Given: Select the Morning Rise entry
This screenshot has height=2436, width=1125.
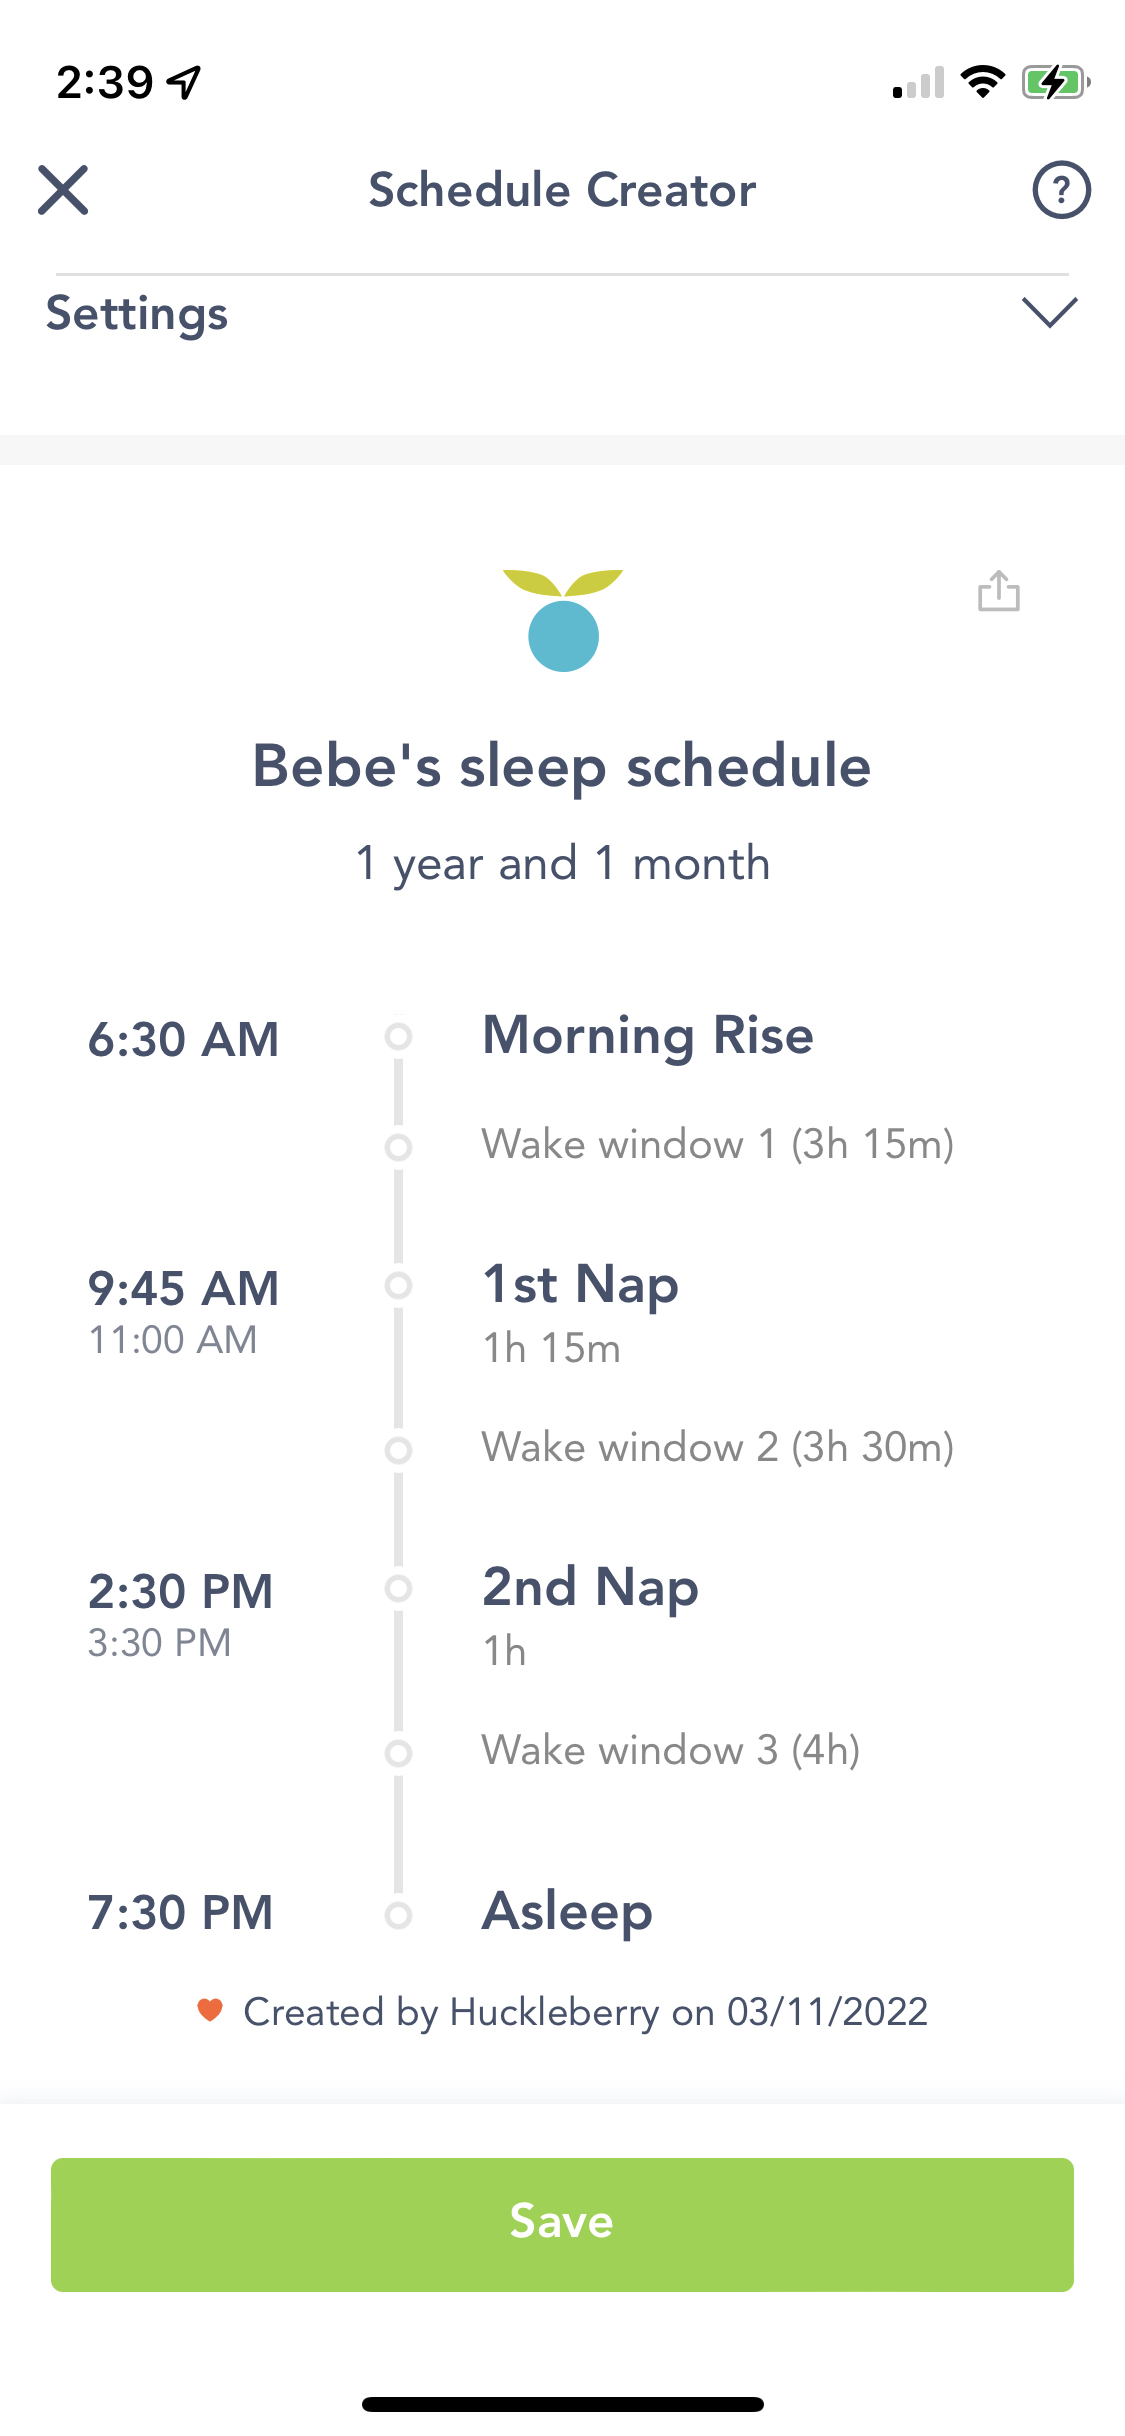Looking at the screenshot, I should click(648, 1036).
